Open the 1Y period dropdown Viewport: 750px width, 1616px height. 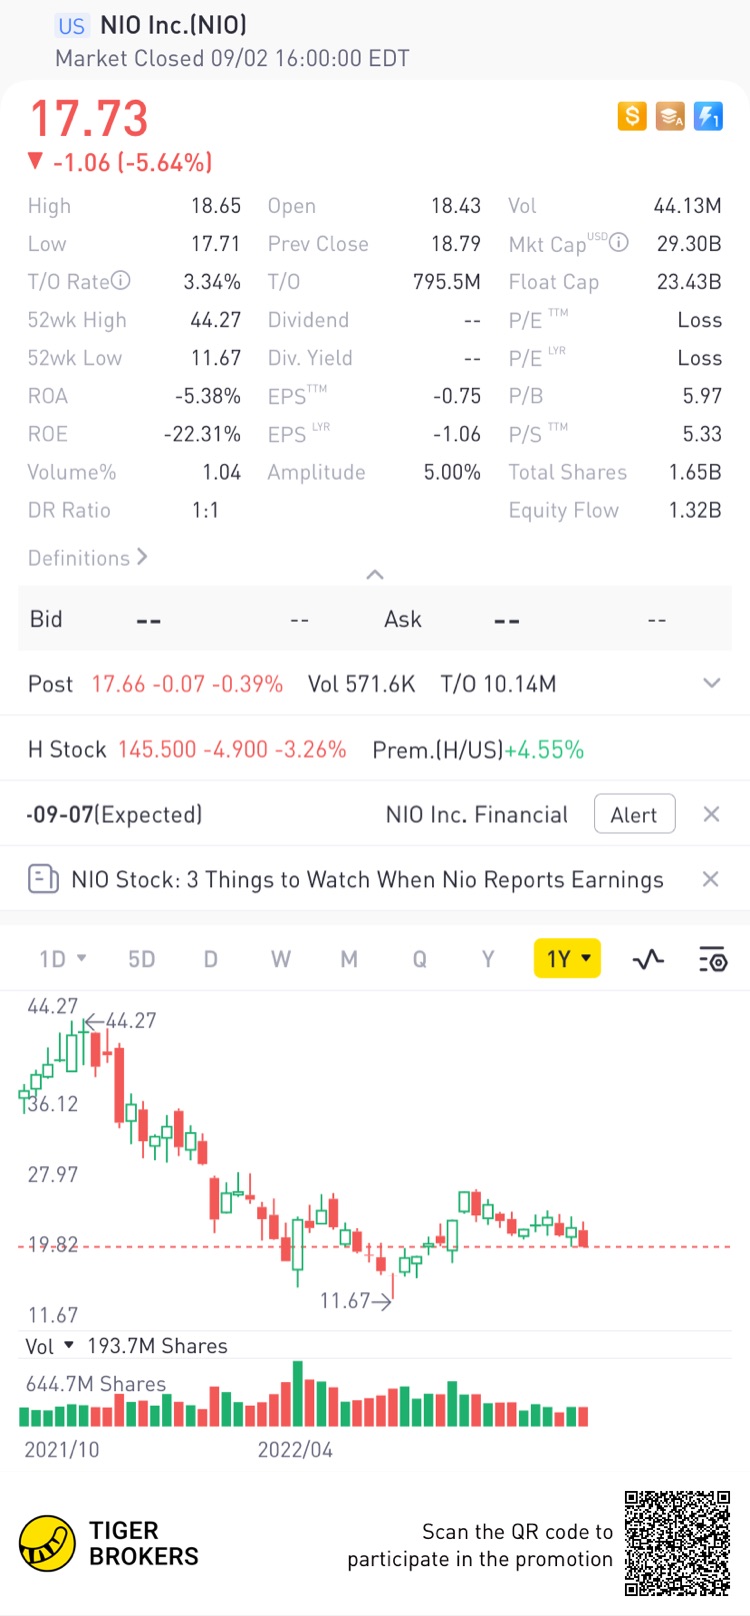pos(567,959)
